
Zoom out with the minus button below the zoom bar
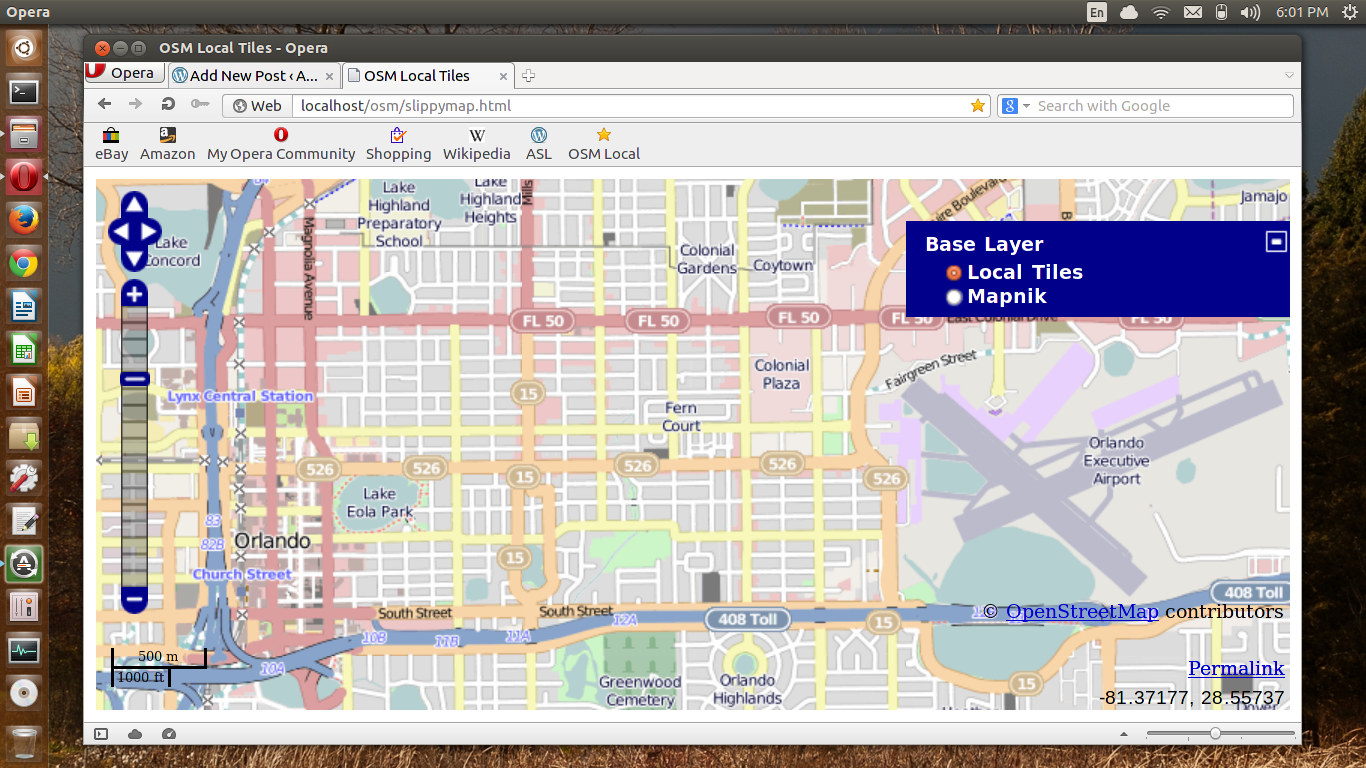tap(135, 599)
